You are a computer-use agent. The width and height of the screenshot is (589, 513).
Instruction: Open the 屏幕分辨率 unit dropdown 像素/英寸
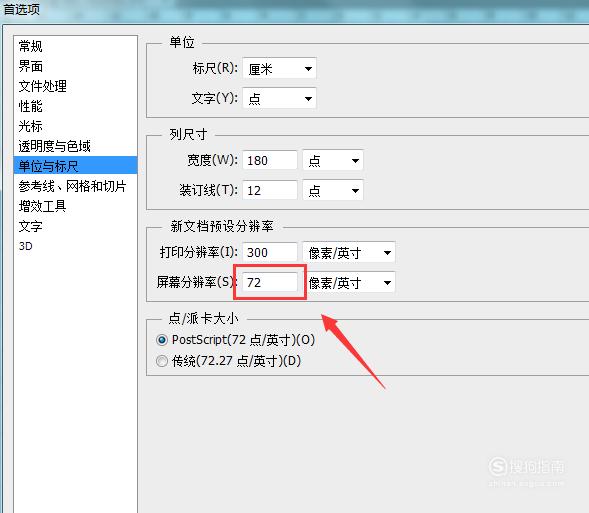[x=350, y=282]
